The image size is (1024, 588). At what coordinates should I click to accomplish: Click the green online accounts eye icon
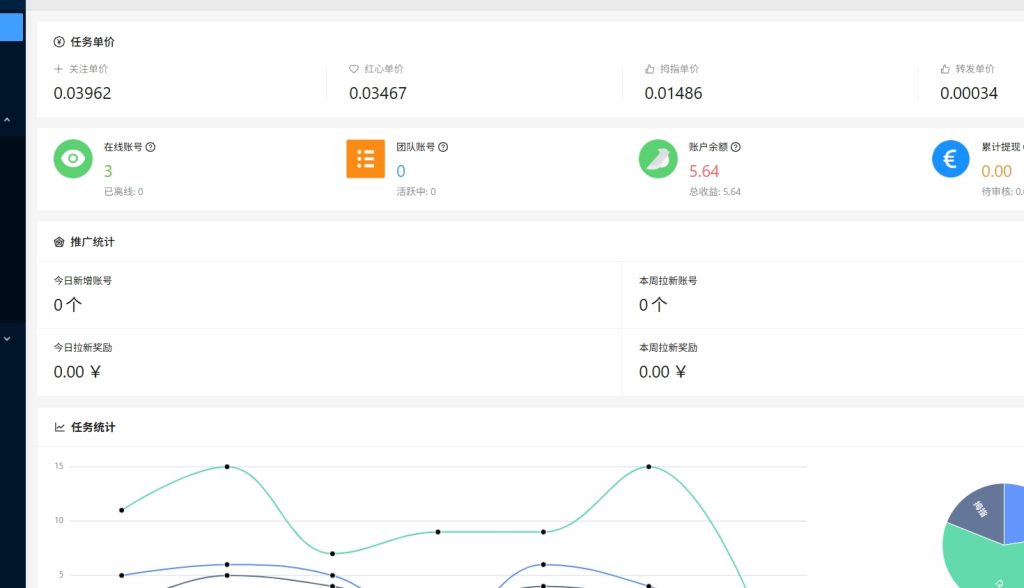point(72,159)
